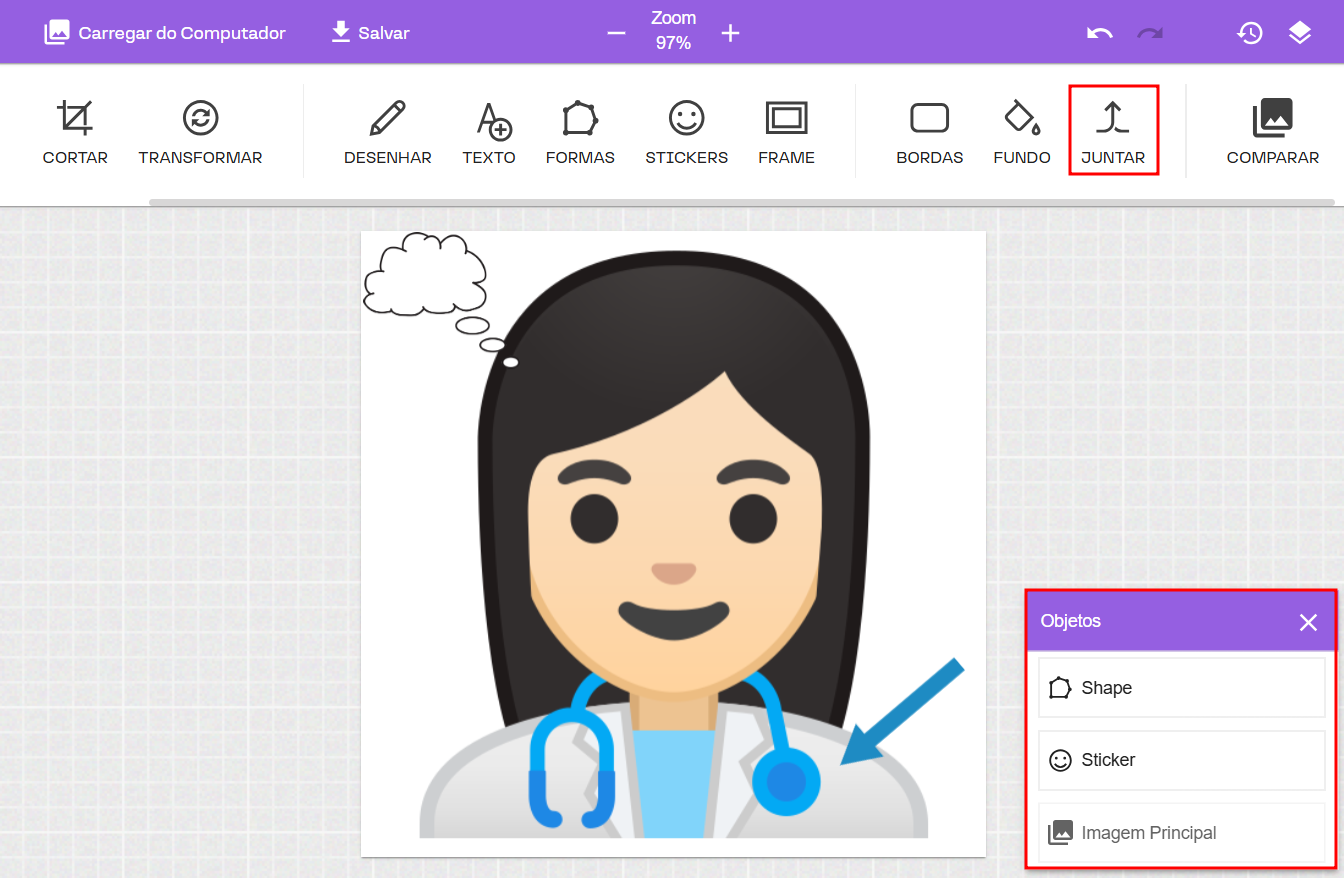This screenshot has width=1344, height=878.
Task: Open the Comparar images tool
Action: click(x=1272, y=132)
